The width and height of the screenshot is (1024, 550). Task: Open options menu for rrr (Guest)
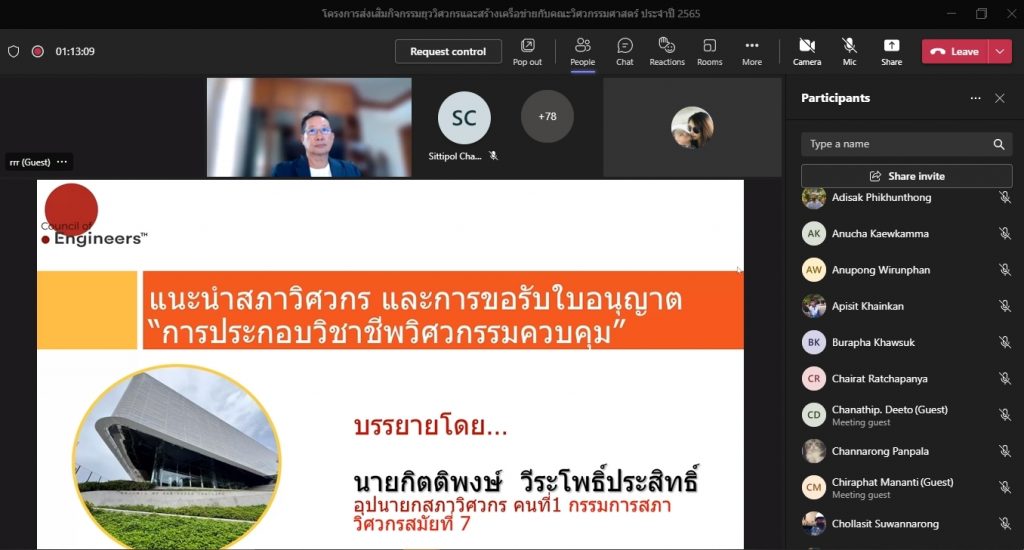click(x=62, y=162)
